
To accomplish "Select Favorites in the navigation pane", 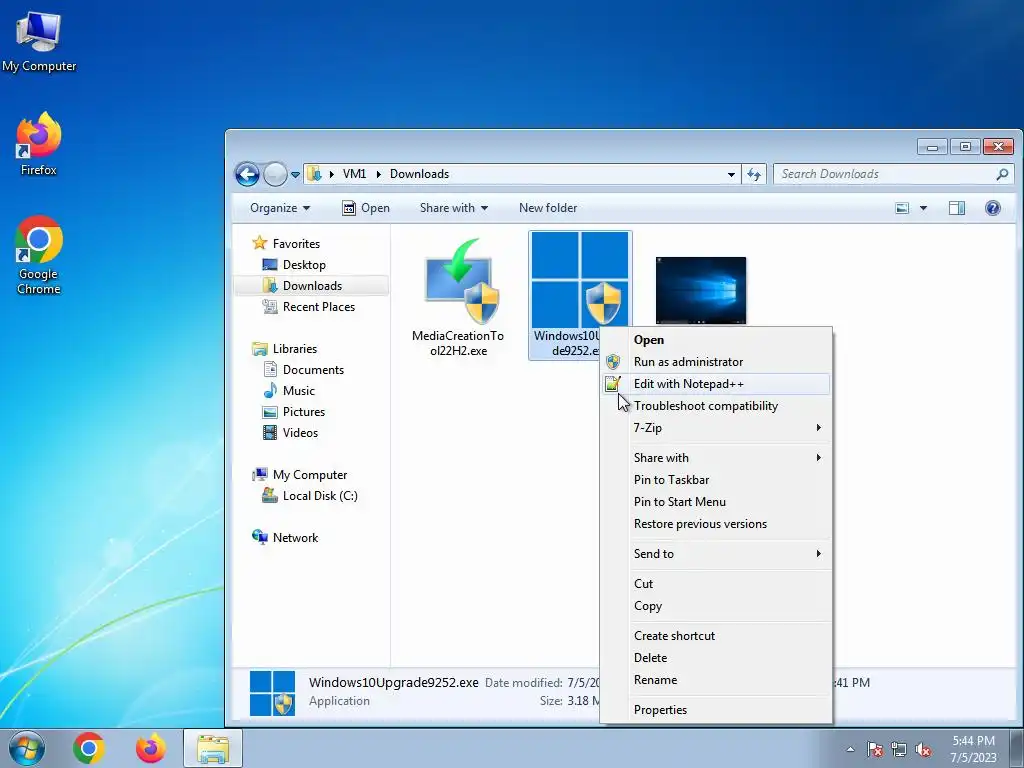I will [x=296, y=244].
